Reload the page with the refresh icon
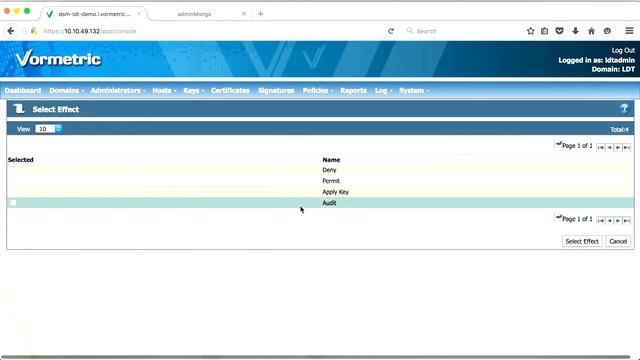640x360 pixels. (391, 31)
